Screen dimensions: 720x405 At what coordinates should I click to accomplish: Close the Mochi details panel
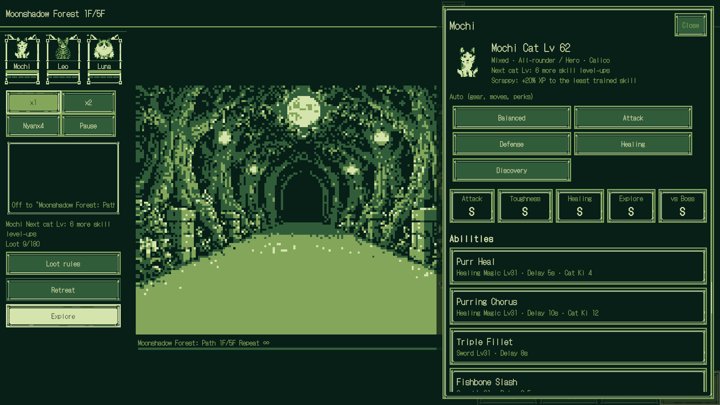coord(690,25)
